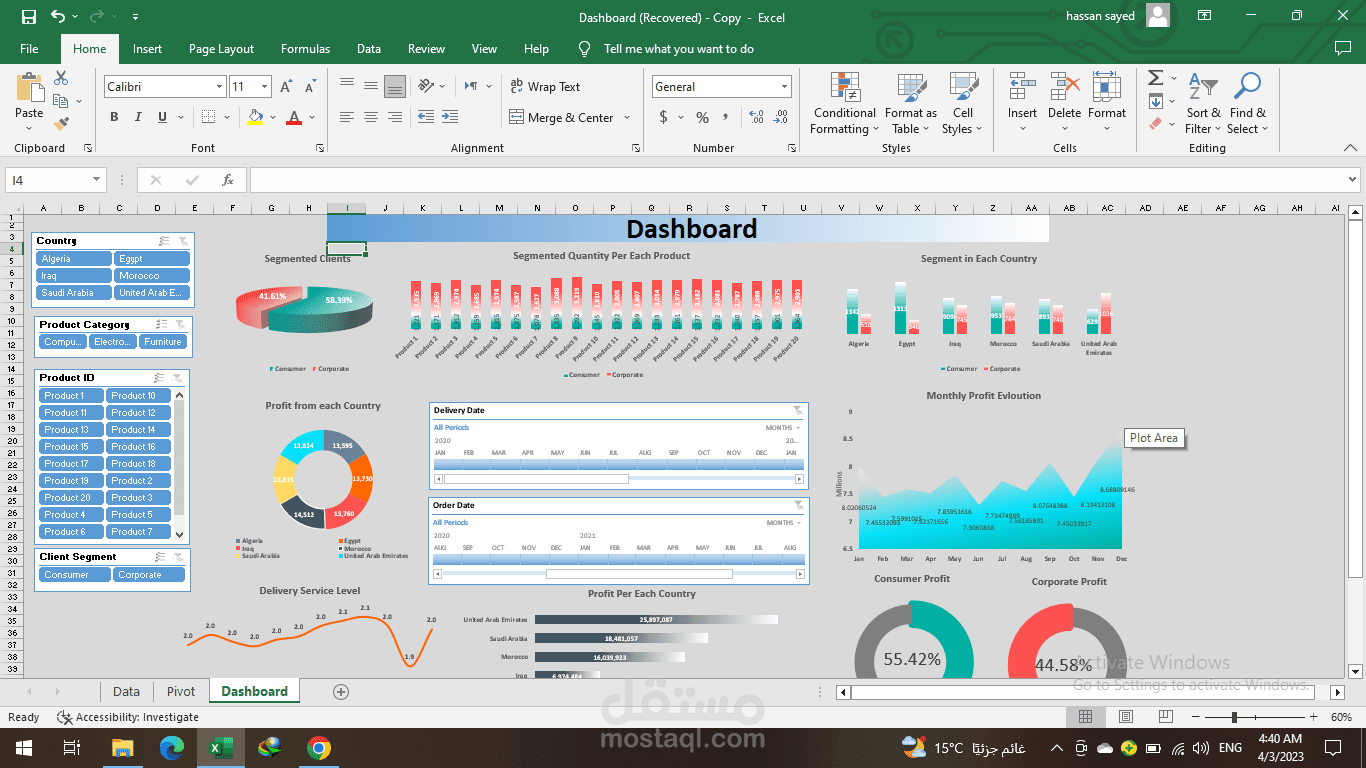Open the Formulas ribbon tab
1366x768 pixels.
point(305,49)
